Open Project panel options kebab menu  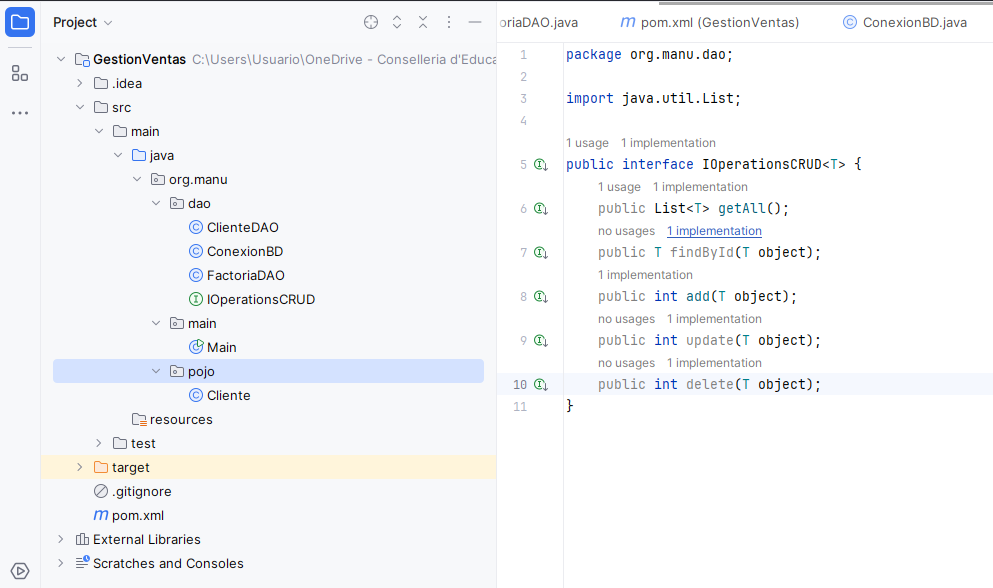coord(449,23)
